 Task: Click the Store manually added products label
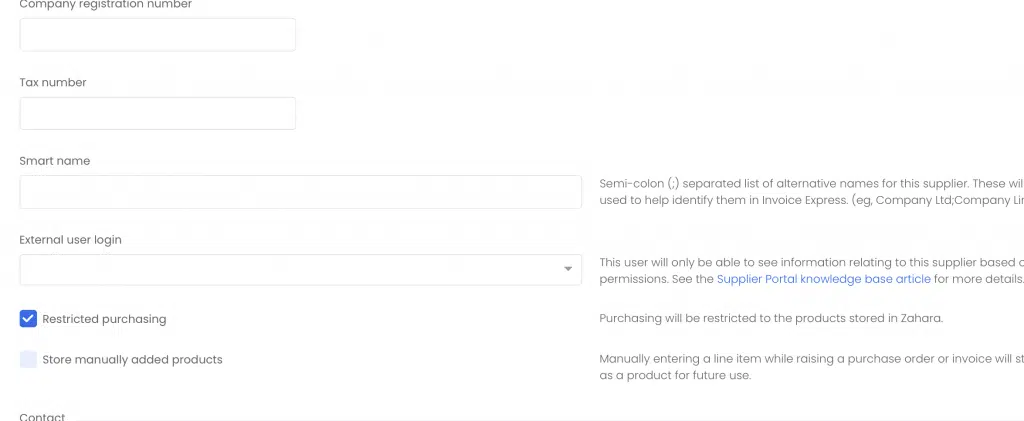pyautogui.click(x=133, y=360)
